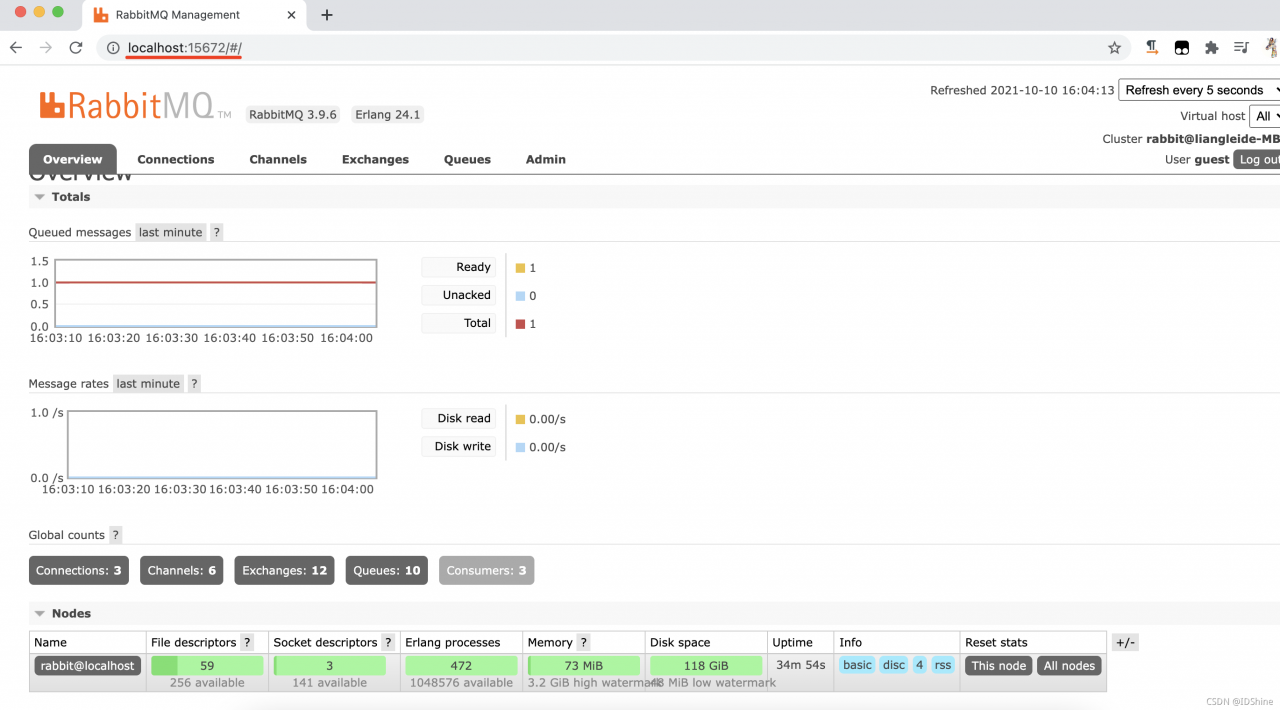This screenshot has width=1280, height=710.
Task: Open a new browser tab with plus
Action: pyautogui.click(x=326, y=15)
